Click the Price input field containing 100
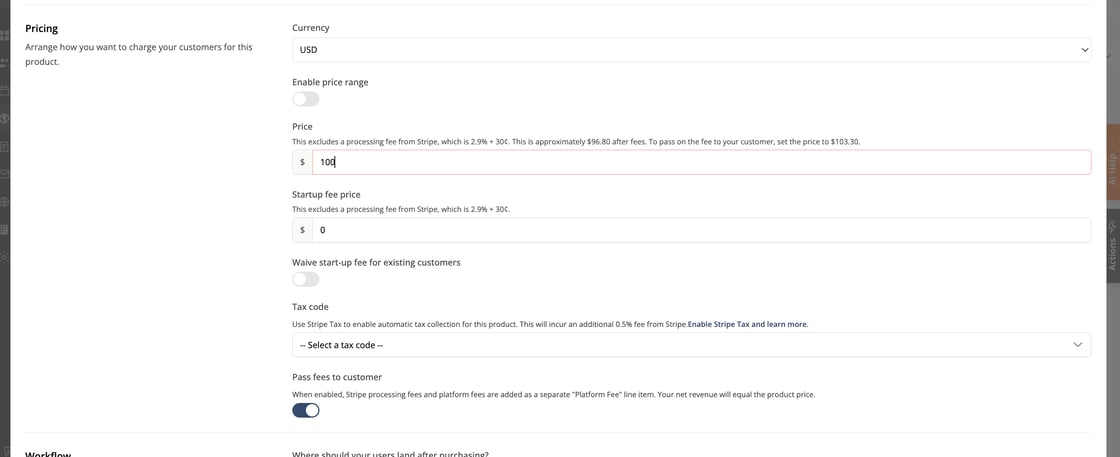Screen dimensions: 1120x457 click(x=701, y=162)
